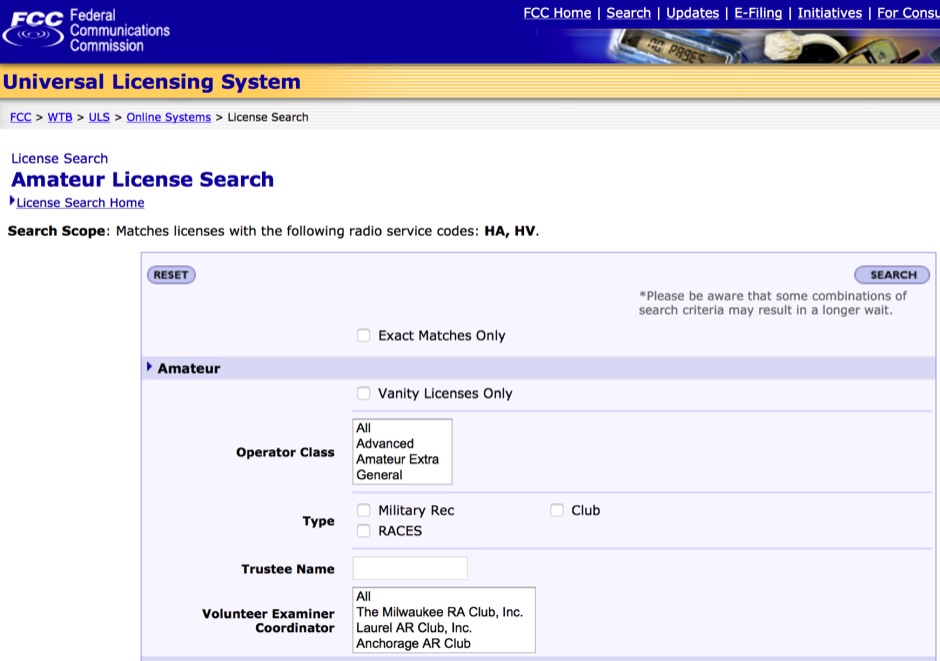Check Vanity Licenses Only option
Viewport: 940px width, 661px height.
click(x=364, y=394)
